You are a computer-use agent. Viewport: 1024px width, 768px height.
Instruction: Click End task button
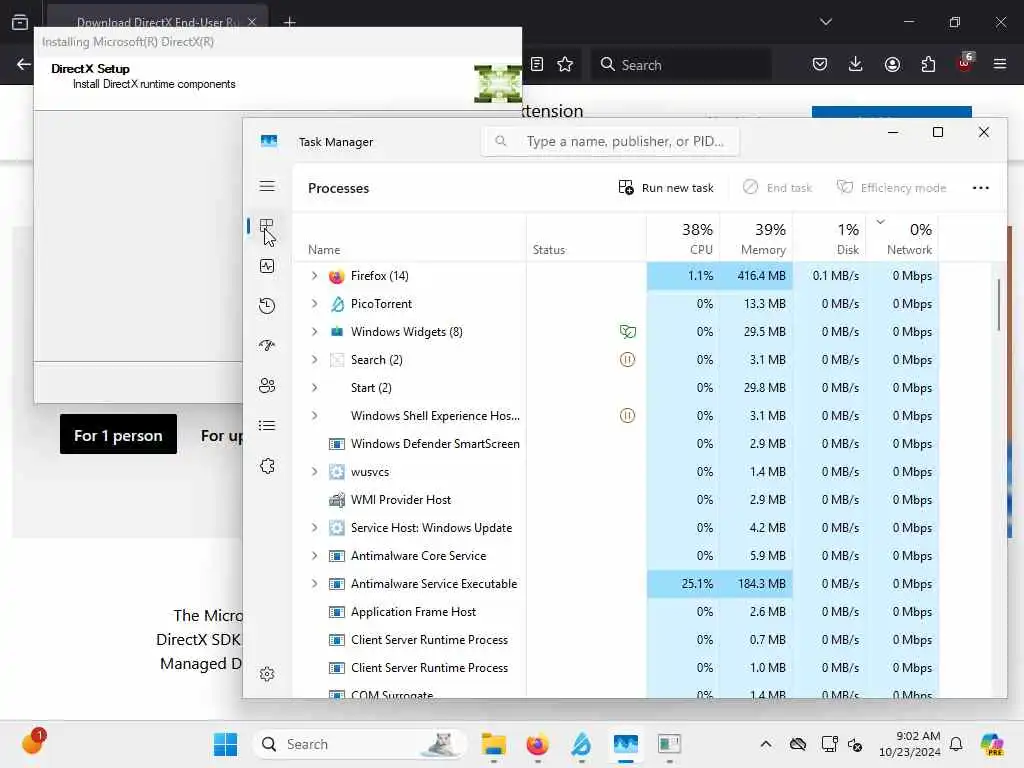click(x=777, y=188)
